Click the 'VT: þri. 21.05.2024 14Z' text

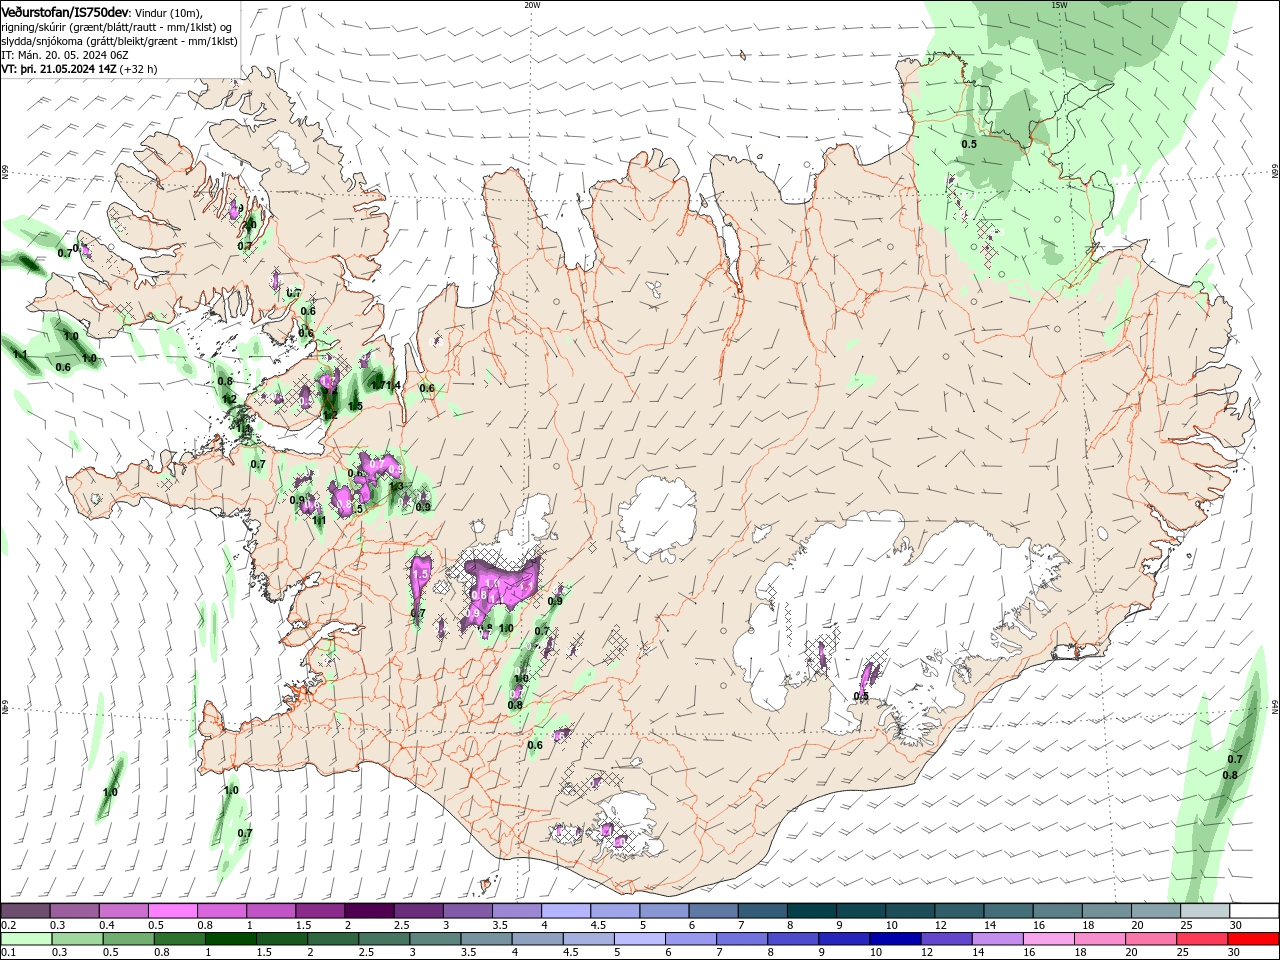pos(59,69)
